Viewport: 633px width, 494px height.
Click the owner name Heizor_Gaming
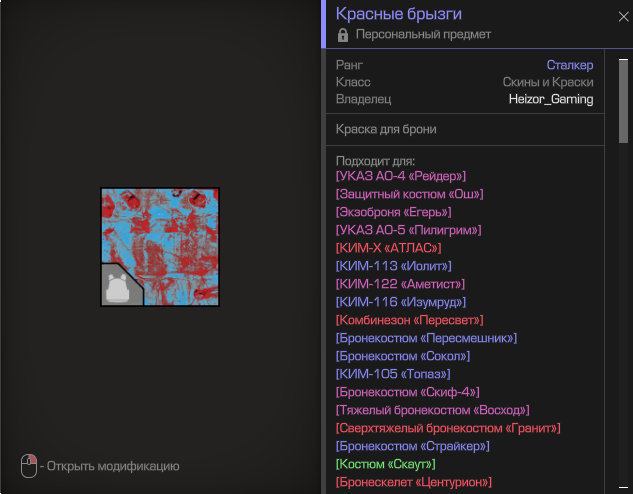tap(551, 99)
